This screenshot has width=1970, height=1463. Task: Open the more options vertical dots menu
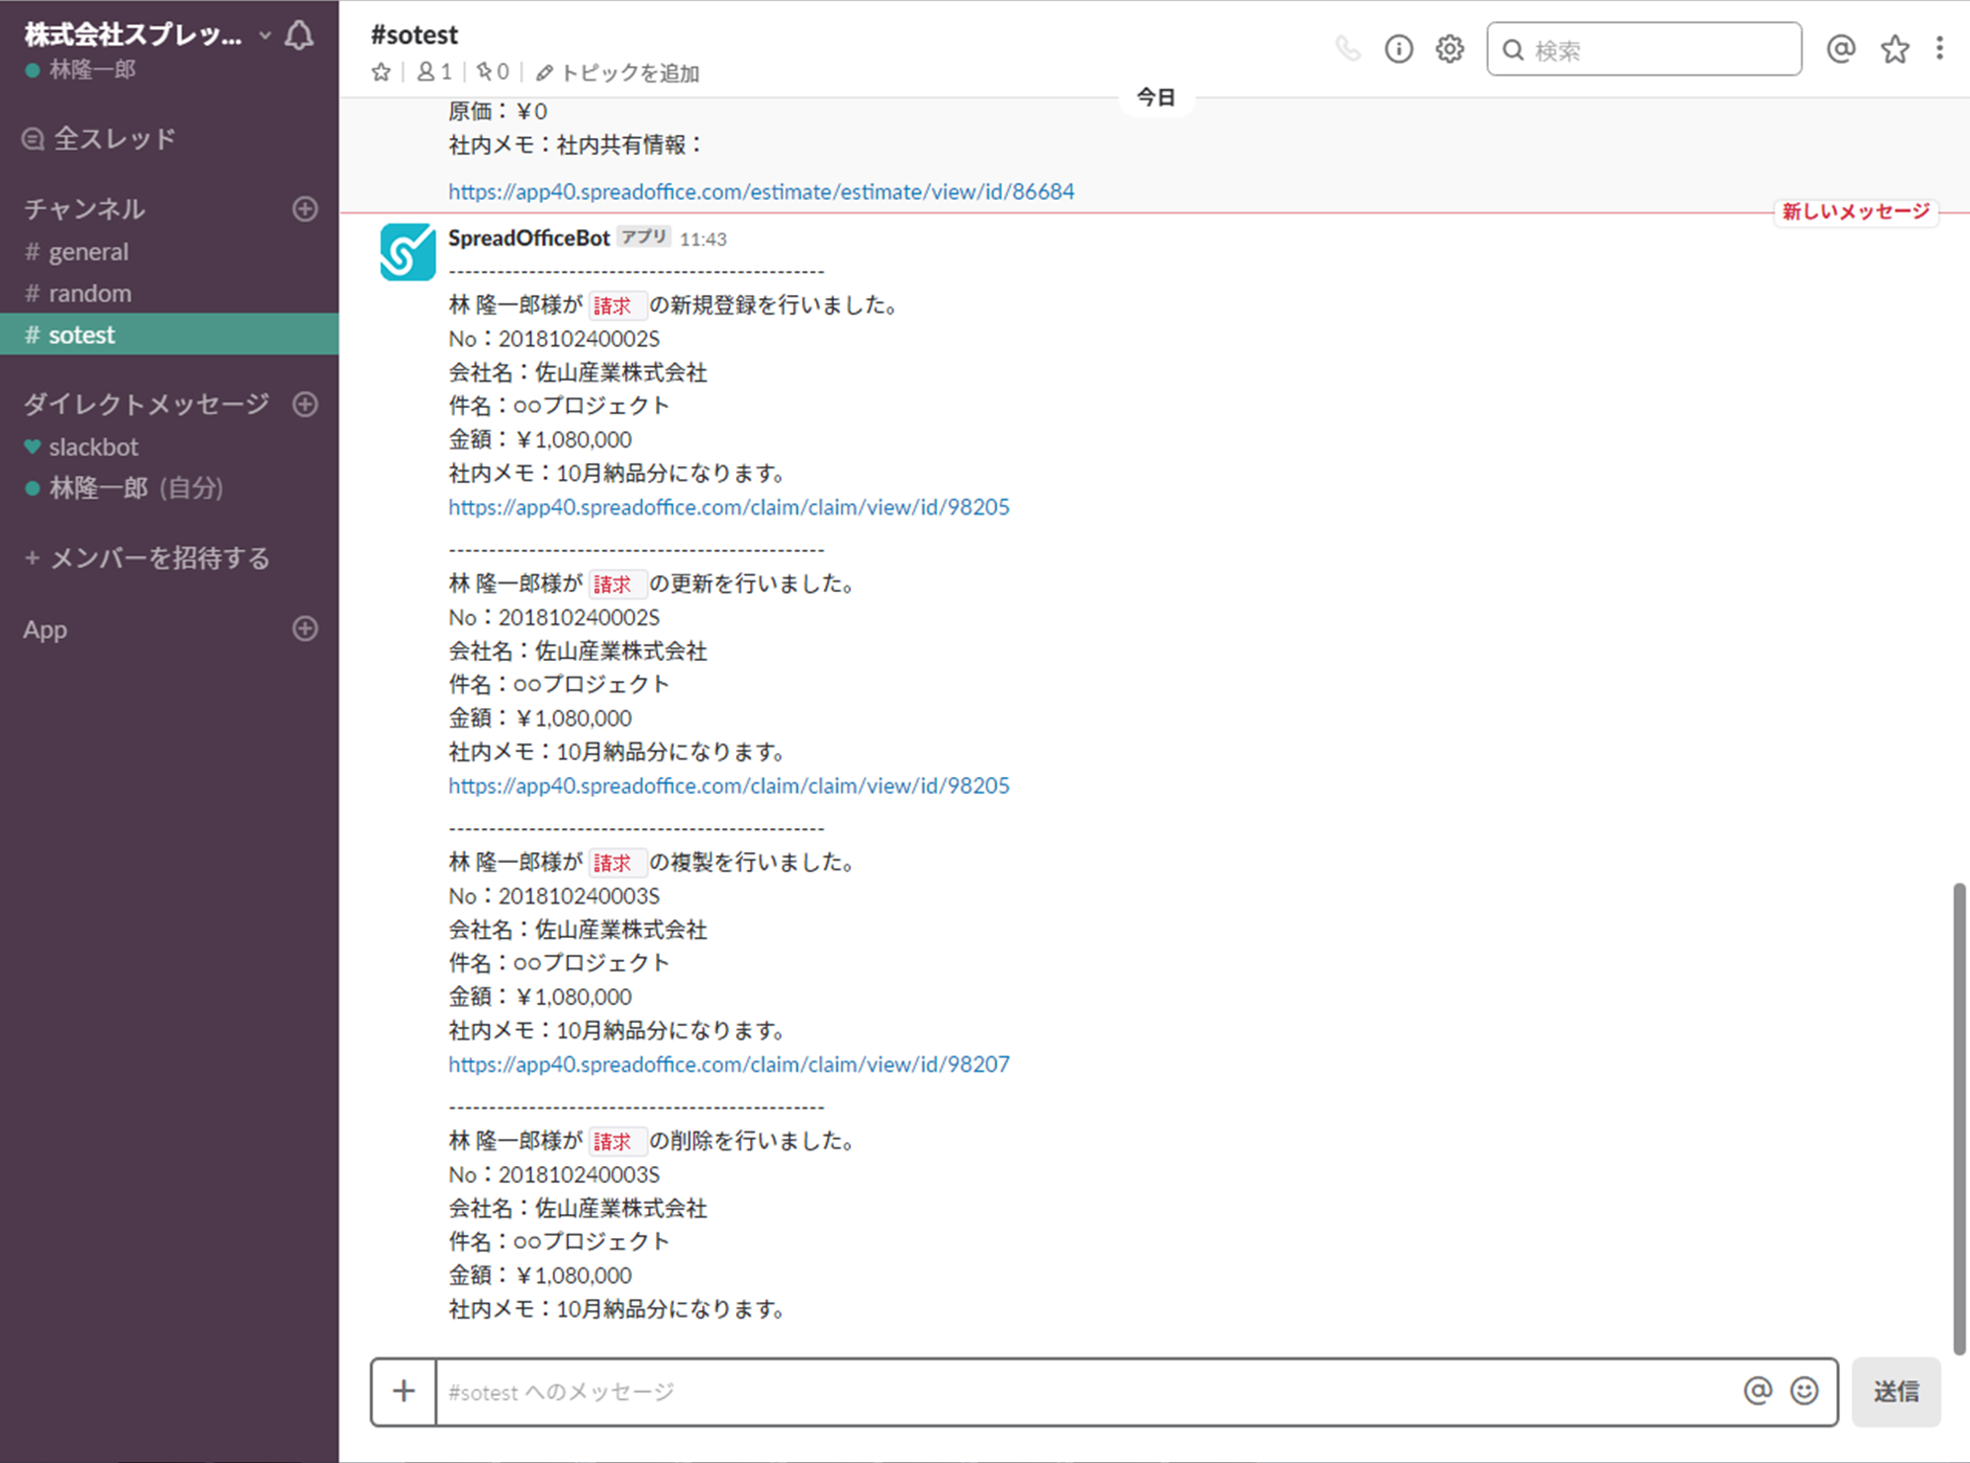(1939, 48)
